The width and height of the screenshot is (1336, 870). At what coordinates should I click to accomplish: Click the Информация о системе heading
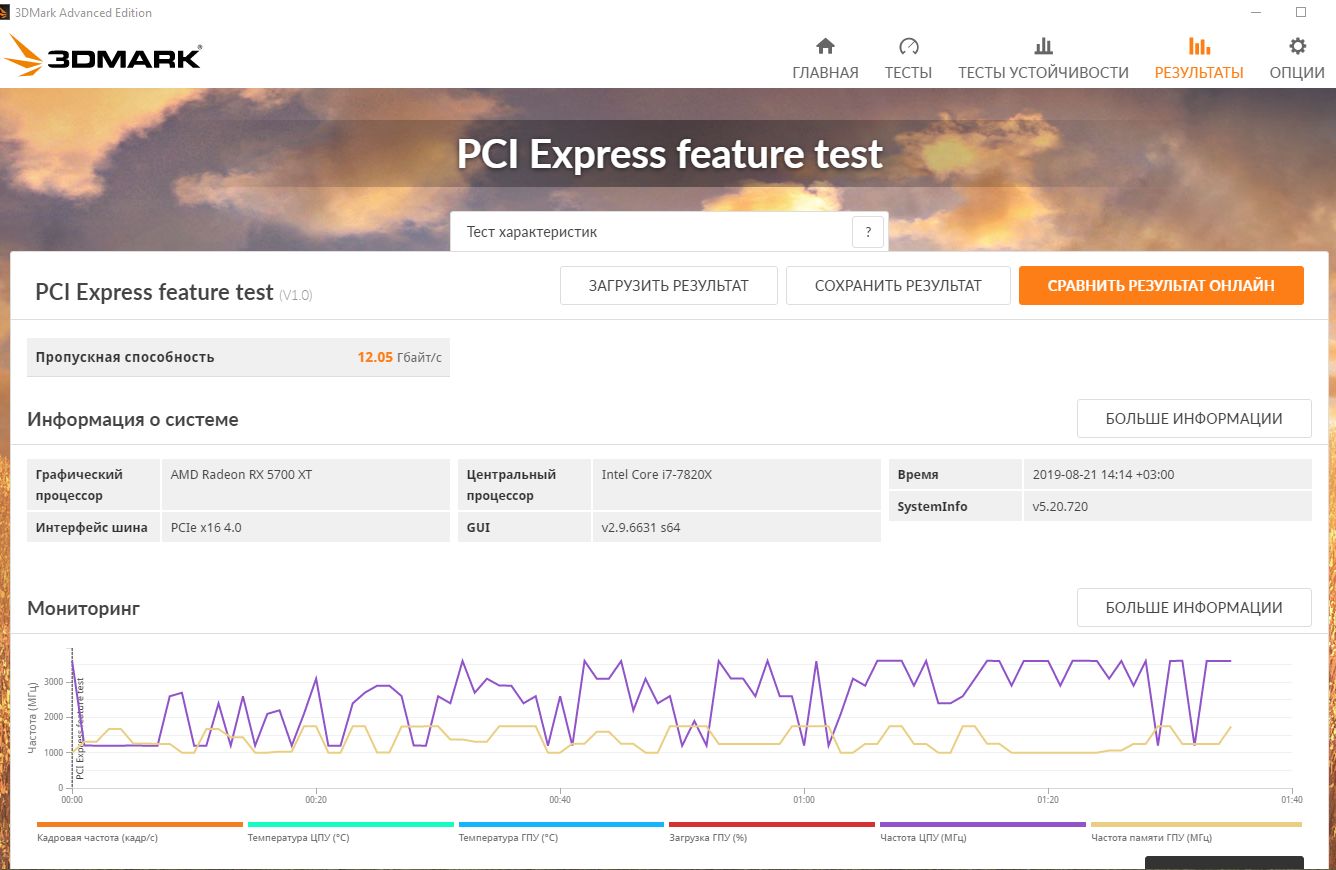click(133, 420)
